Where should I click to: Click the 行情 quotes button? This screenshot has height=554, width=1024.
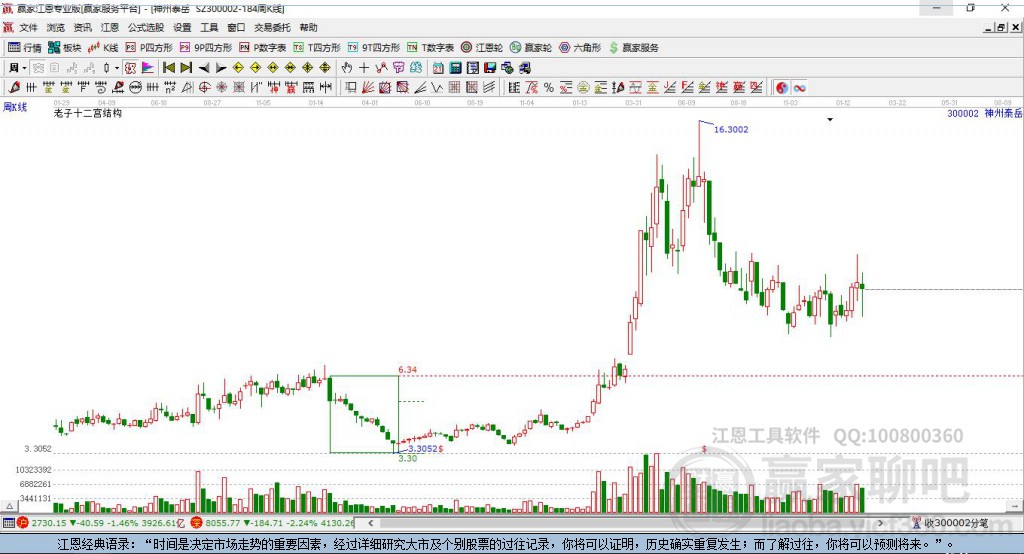[25, 48]
